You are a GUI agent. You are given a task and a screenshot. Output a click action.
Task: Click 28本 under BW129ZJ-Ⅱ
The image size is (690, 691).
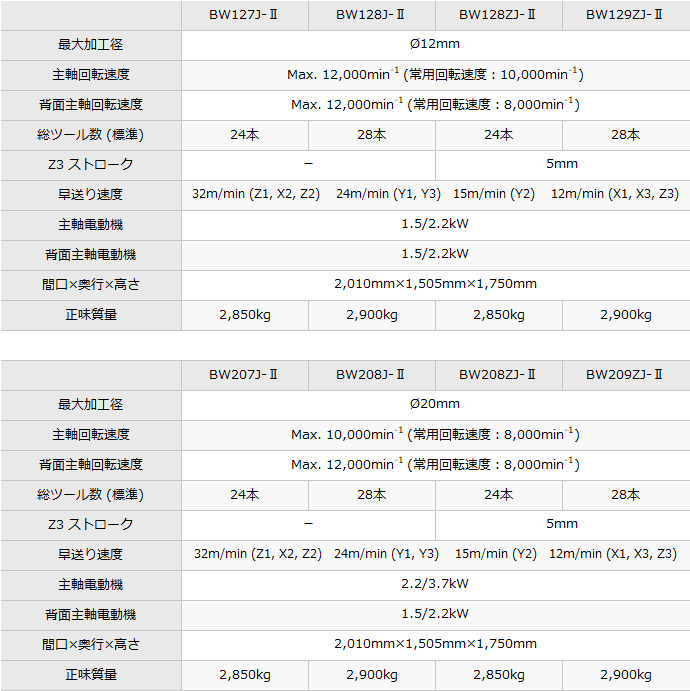pos(625,135)
